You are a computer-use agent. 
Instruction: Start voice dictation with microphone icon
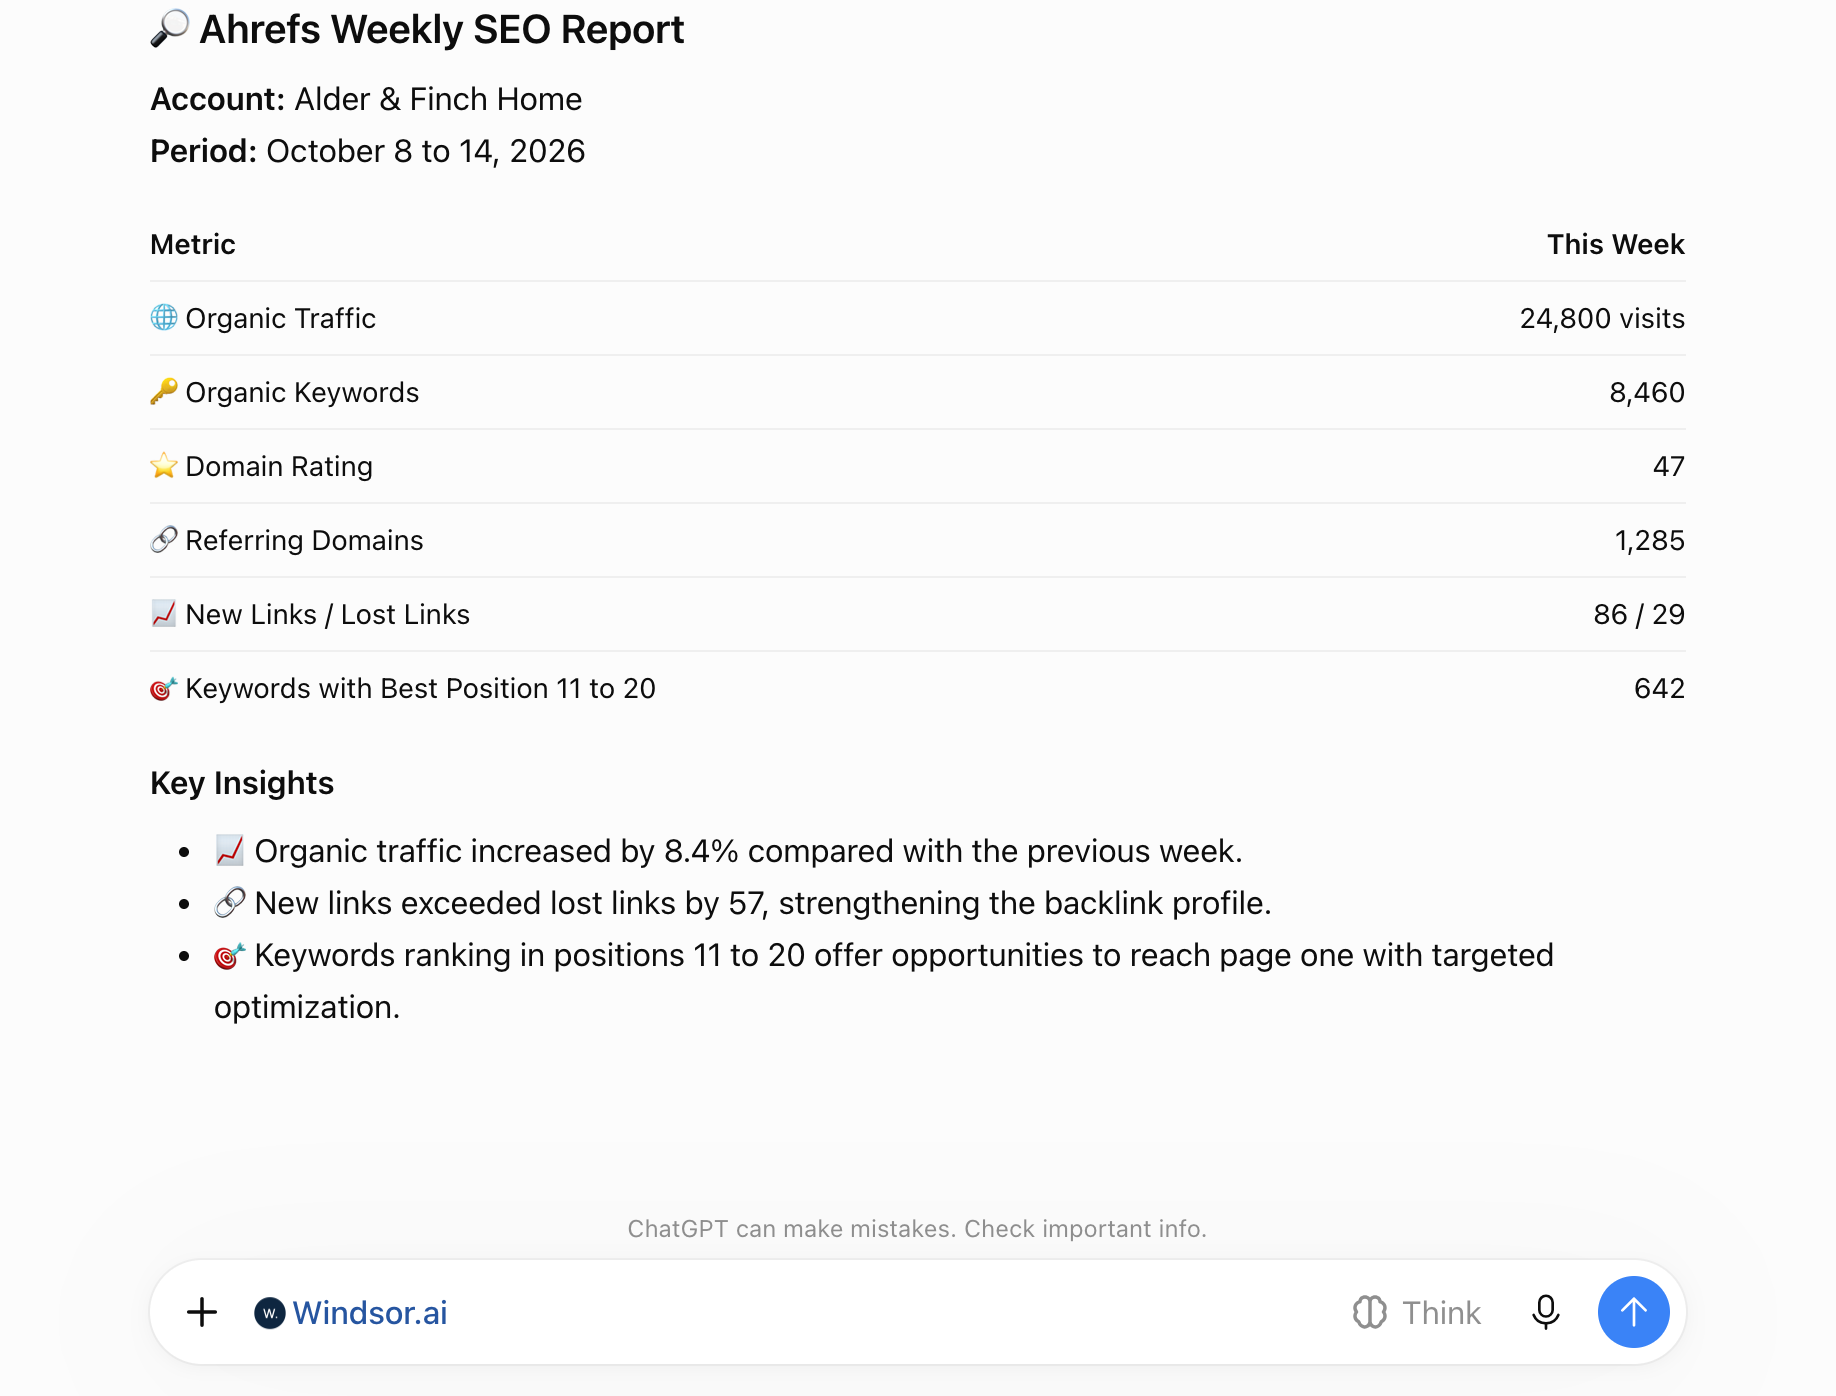point(1545,1312)
